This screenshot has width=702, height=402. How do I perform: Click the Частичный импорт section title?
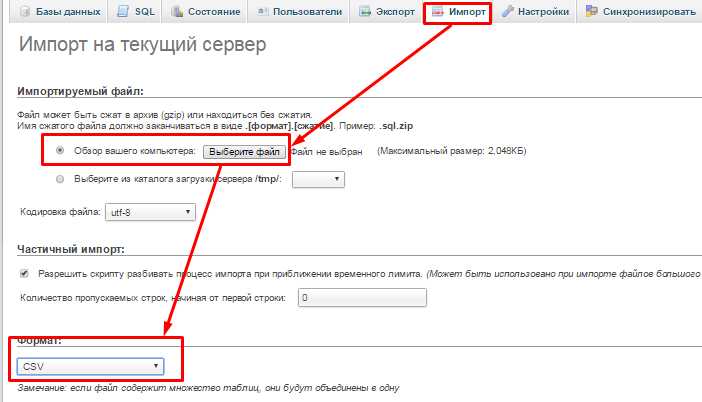coord(71,249)
